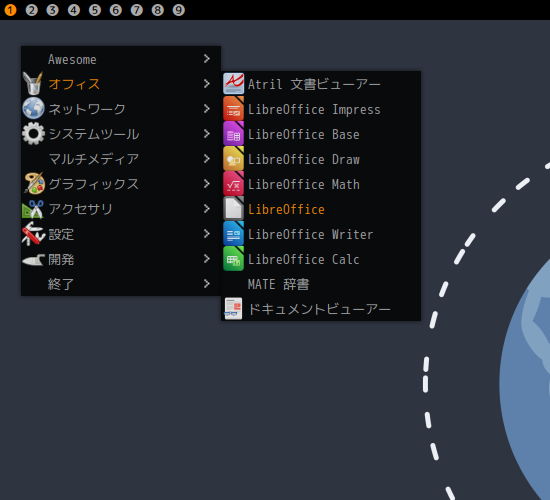Click the LibreOffice Impress icon
The width and height of the screenshot is (550, 500).
click(234, 108)
